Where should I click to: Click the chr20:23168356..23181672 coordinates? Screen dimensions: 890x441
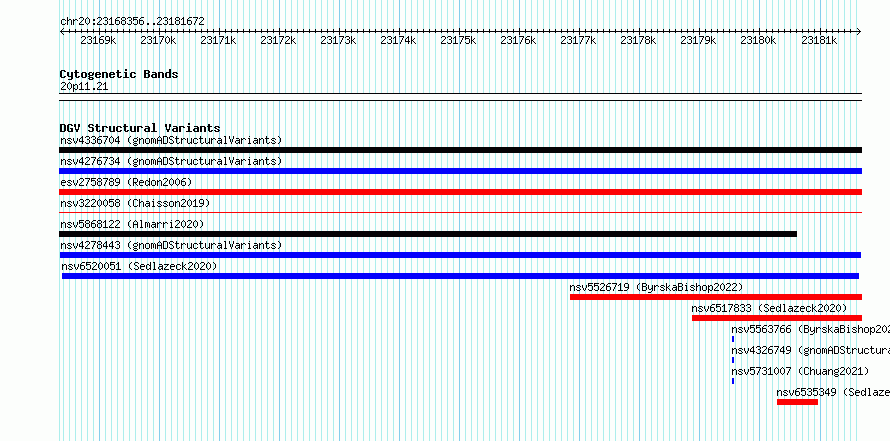(132, 22)
